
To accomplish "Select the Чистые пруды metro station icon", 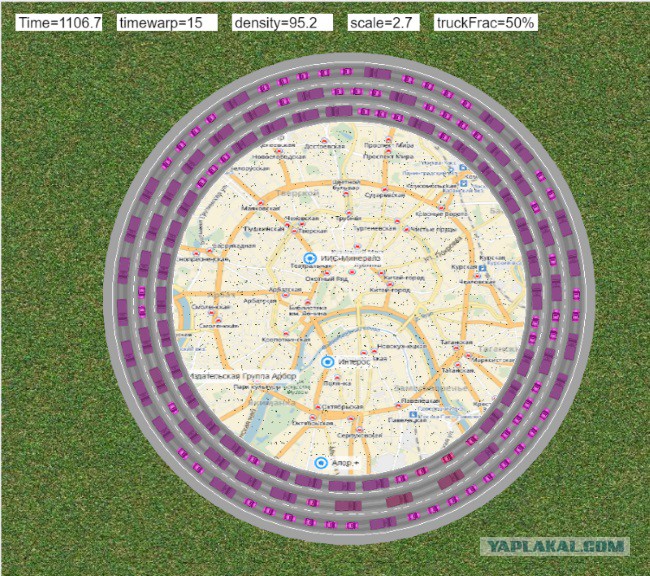I will point(406,229).
